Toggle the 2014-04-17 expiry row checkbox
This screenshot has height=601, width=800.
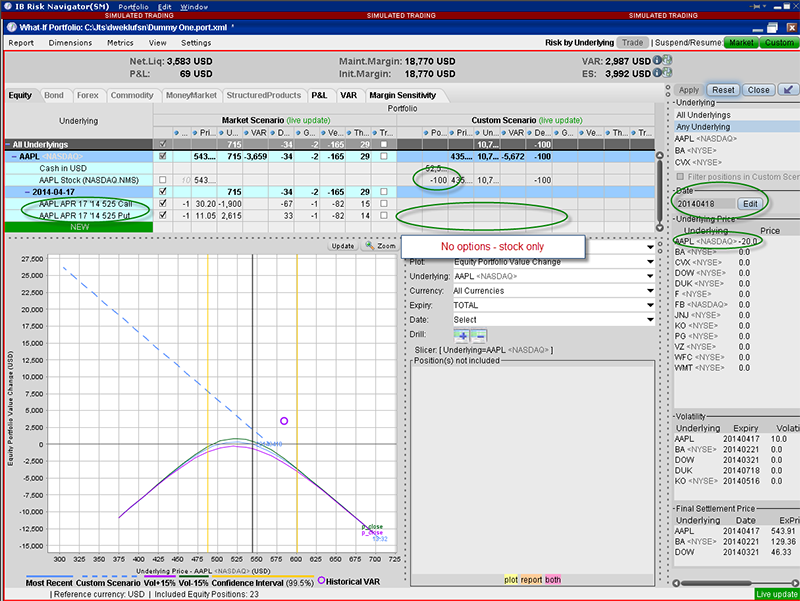pos(163,192)
